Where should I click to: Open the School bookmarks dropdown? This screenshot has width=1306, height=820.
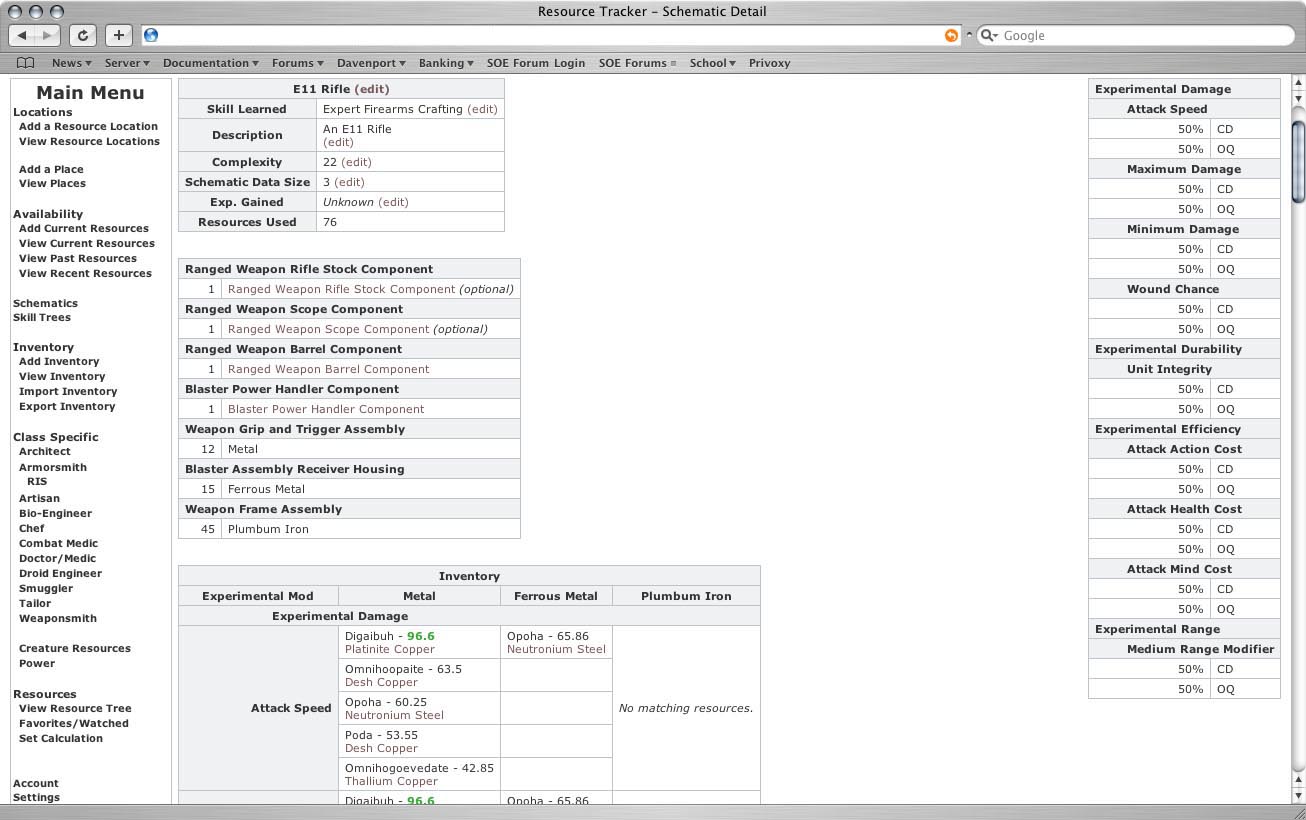712,63
